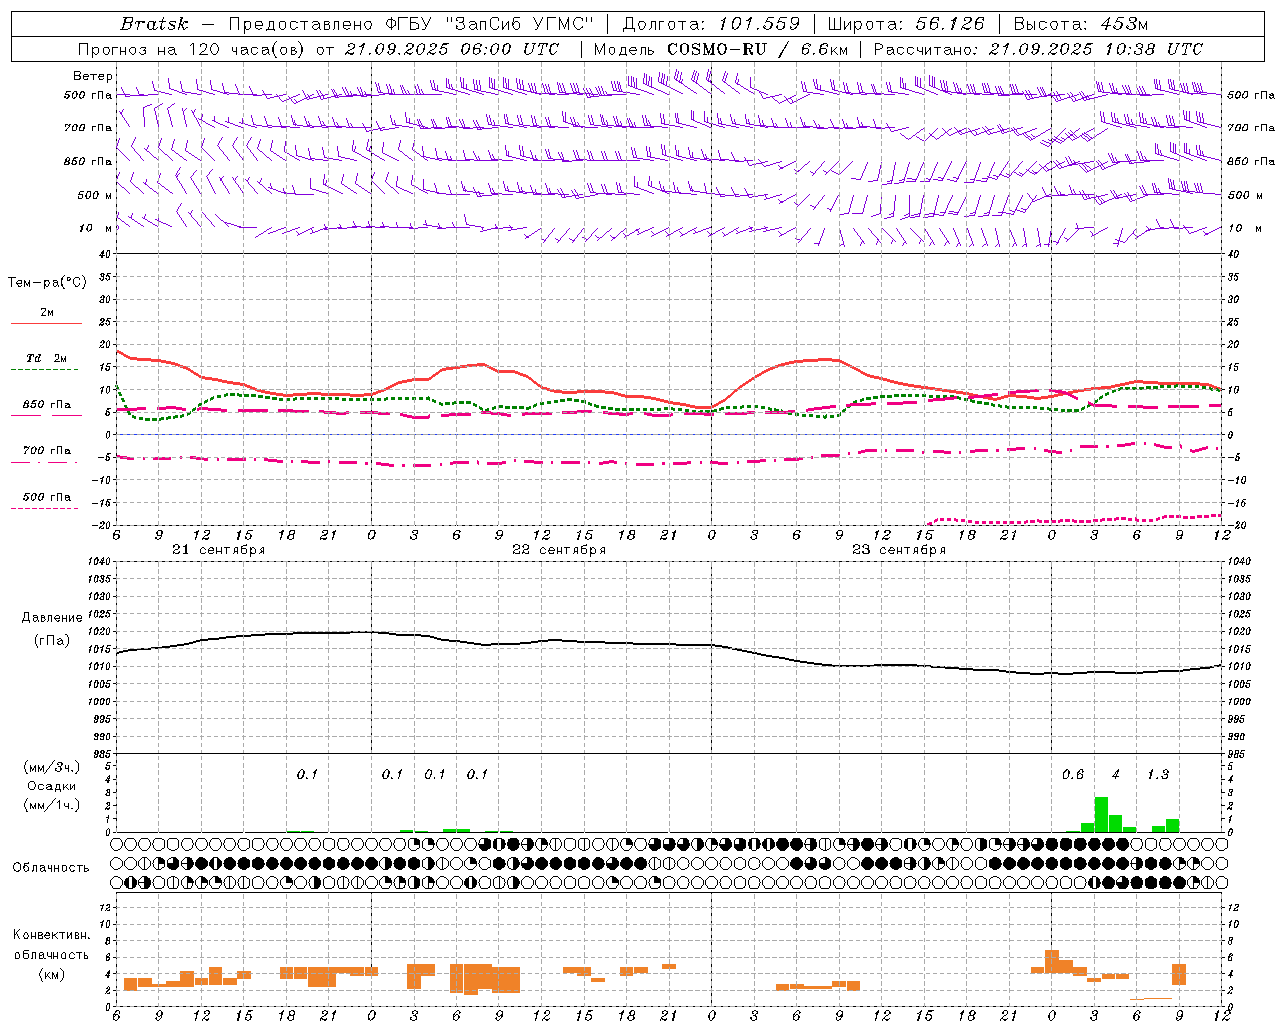This screenshot has height=1024, width=1280.
Task: Click the station name "Bratsk" in header
Action: [x=154, y=24]
